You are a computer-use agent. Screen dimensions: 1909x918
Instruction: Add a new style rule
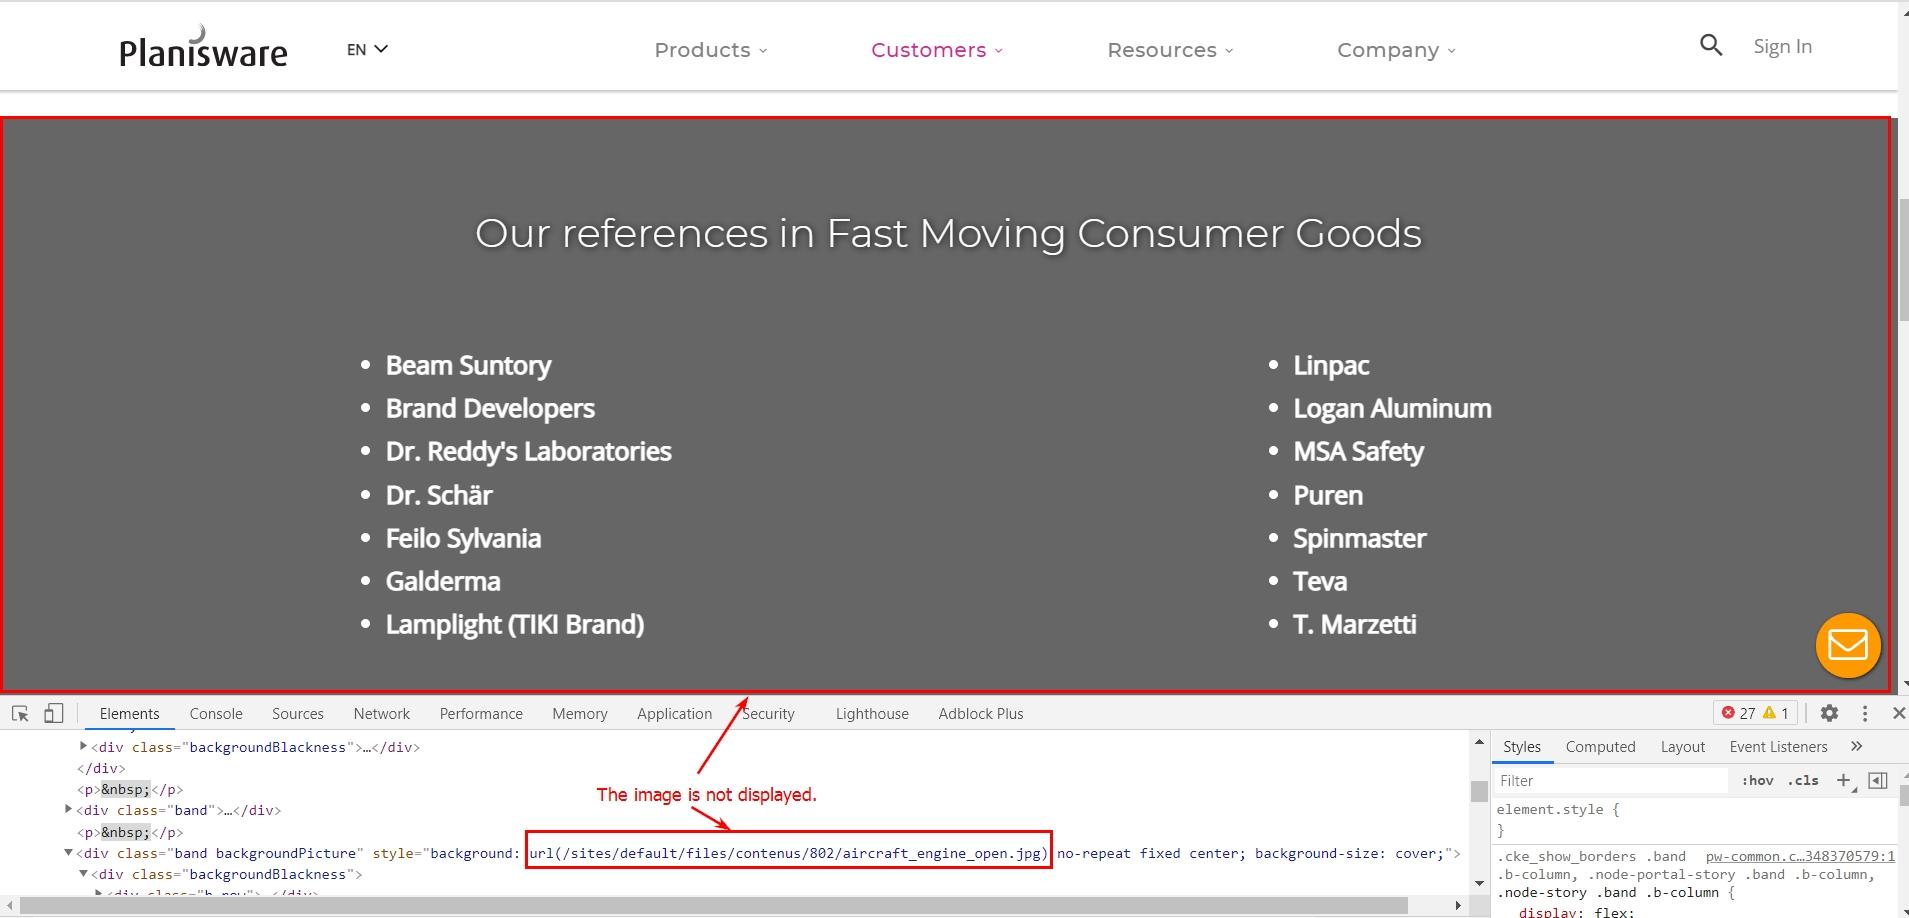1843,780
